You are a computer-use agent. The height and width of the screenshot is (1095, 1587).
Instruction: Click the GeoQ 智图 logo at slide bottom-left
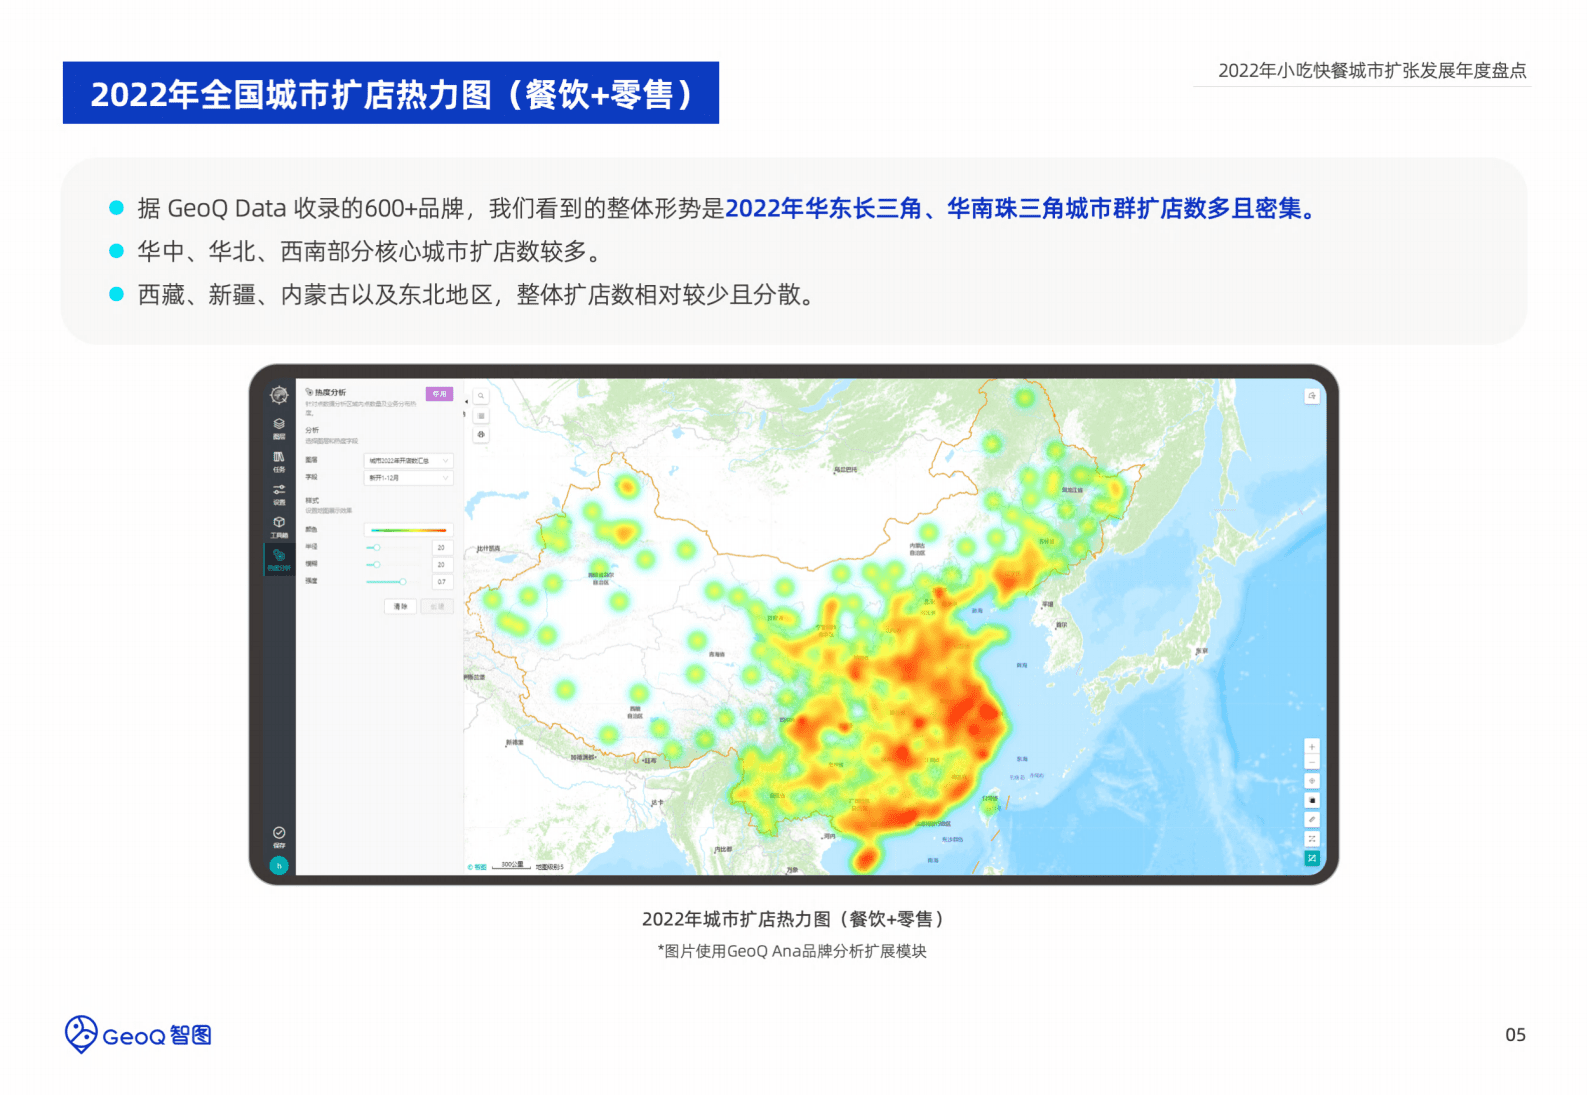click(138, 1035)
